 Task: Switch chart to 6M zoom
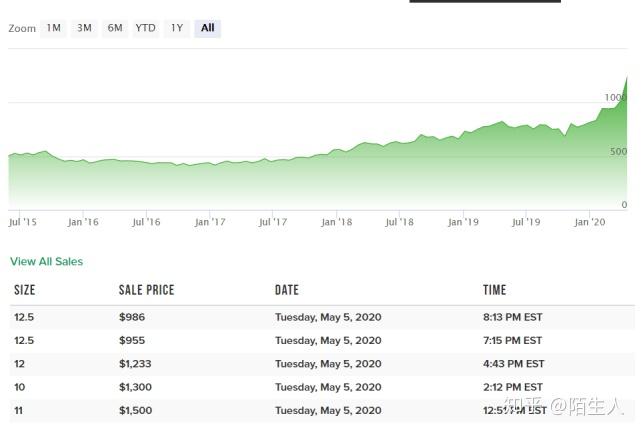[x=115, y=28]
